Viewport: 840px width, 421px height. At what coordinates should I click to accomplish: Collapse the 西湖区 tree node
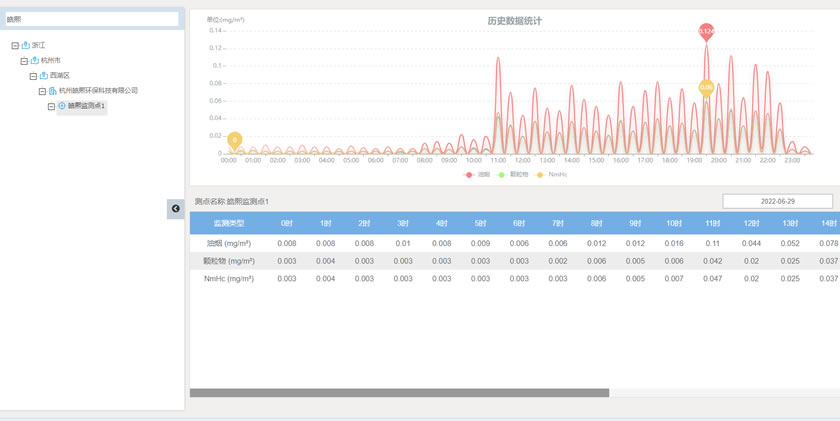click(33, 75)
